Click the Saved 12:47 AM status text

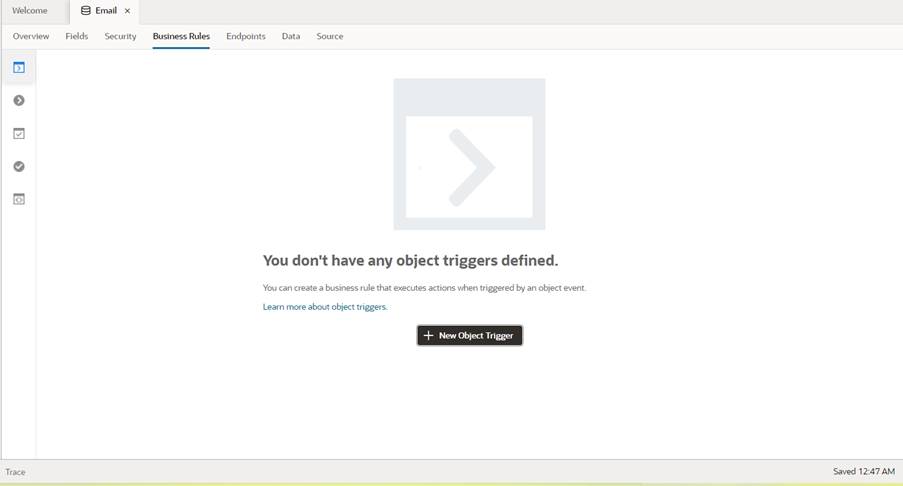pos(864,472)
